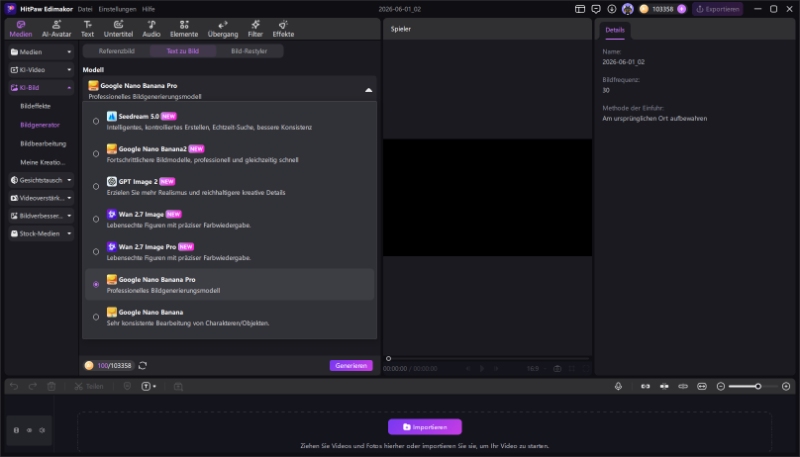Expand the Medien sidebar section
Viewport: 800px width, 457px height.
41,52
